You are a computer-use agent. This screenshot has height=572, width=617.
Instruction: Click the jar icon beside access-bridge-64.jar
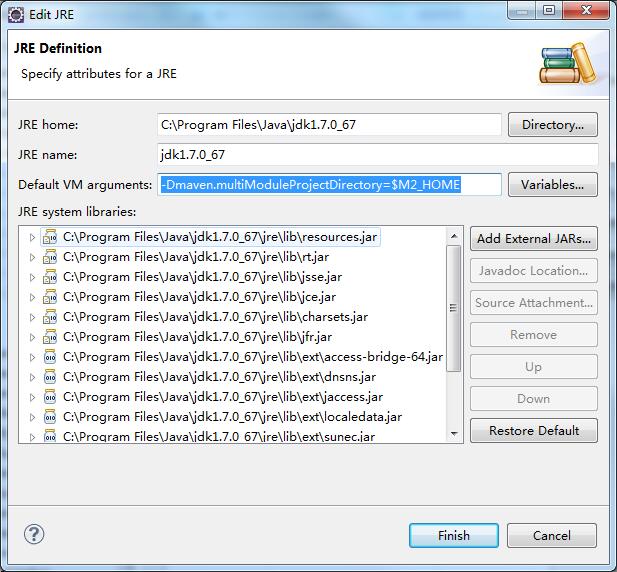[50, 357]
